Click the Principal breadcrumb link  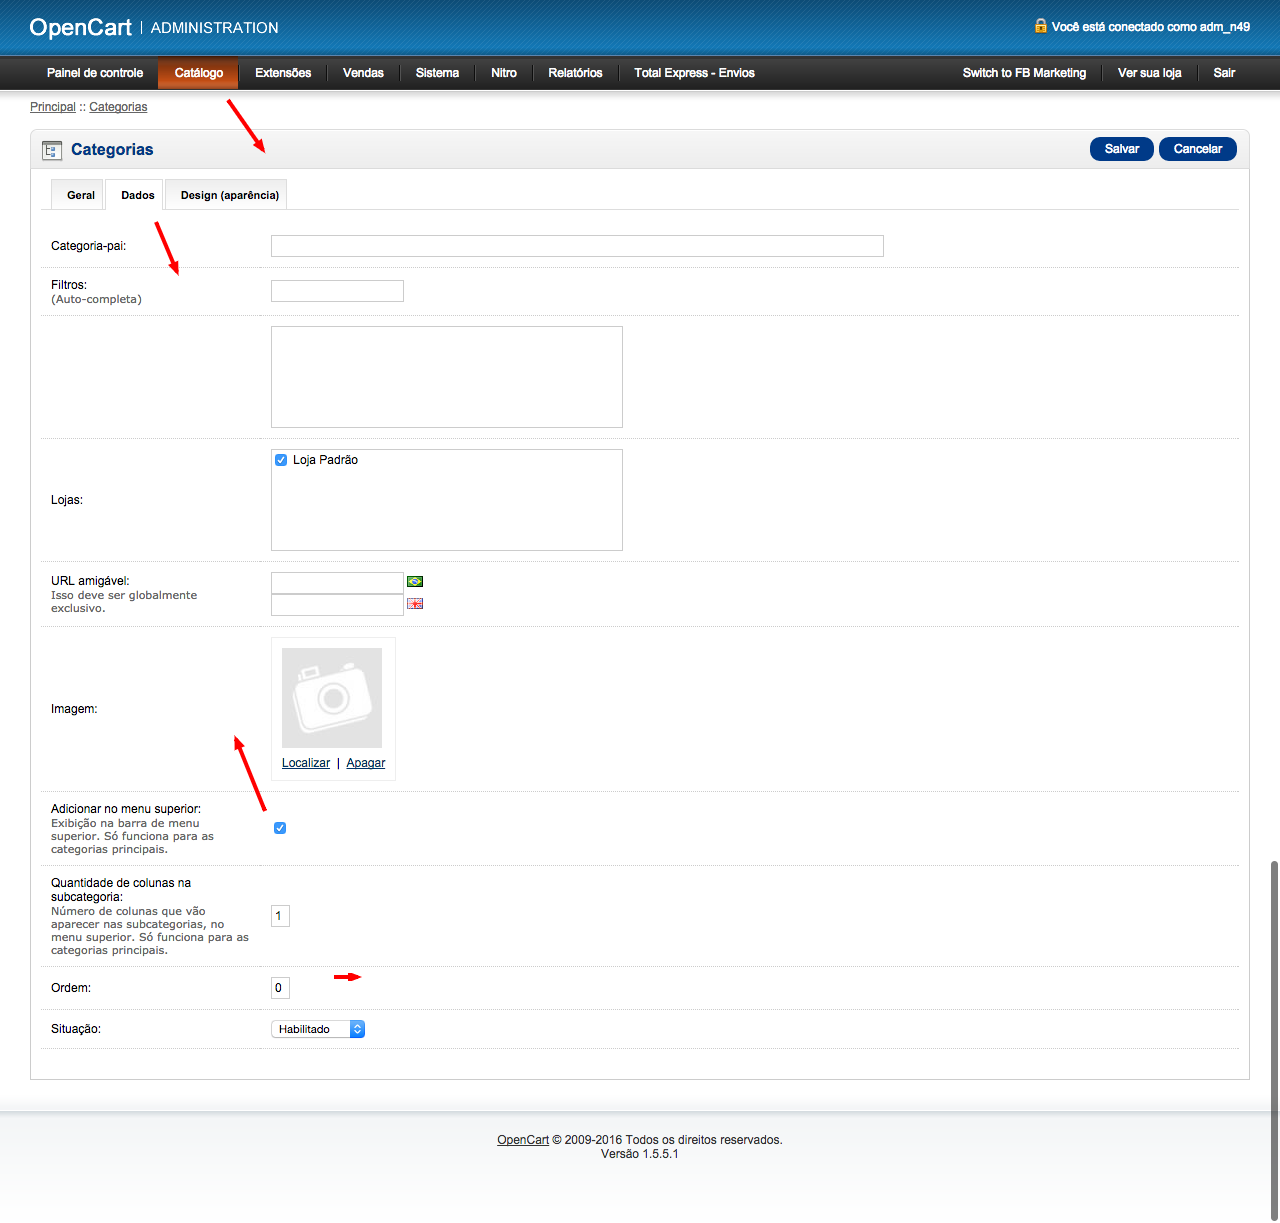coord(52,107)
